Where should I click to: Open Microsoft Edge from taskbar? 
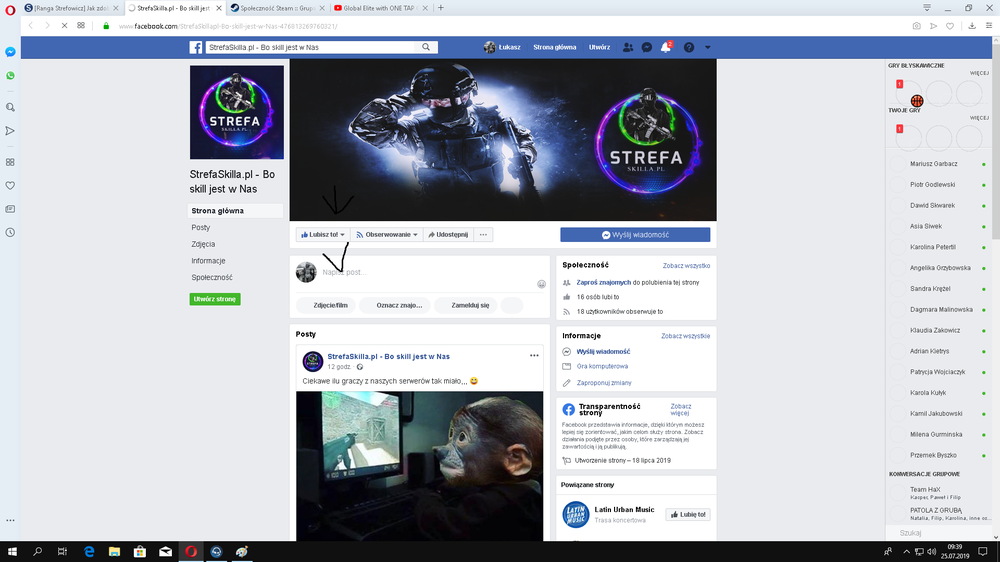pos(89,552)
